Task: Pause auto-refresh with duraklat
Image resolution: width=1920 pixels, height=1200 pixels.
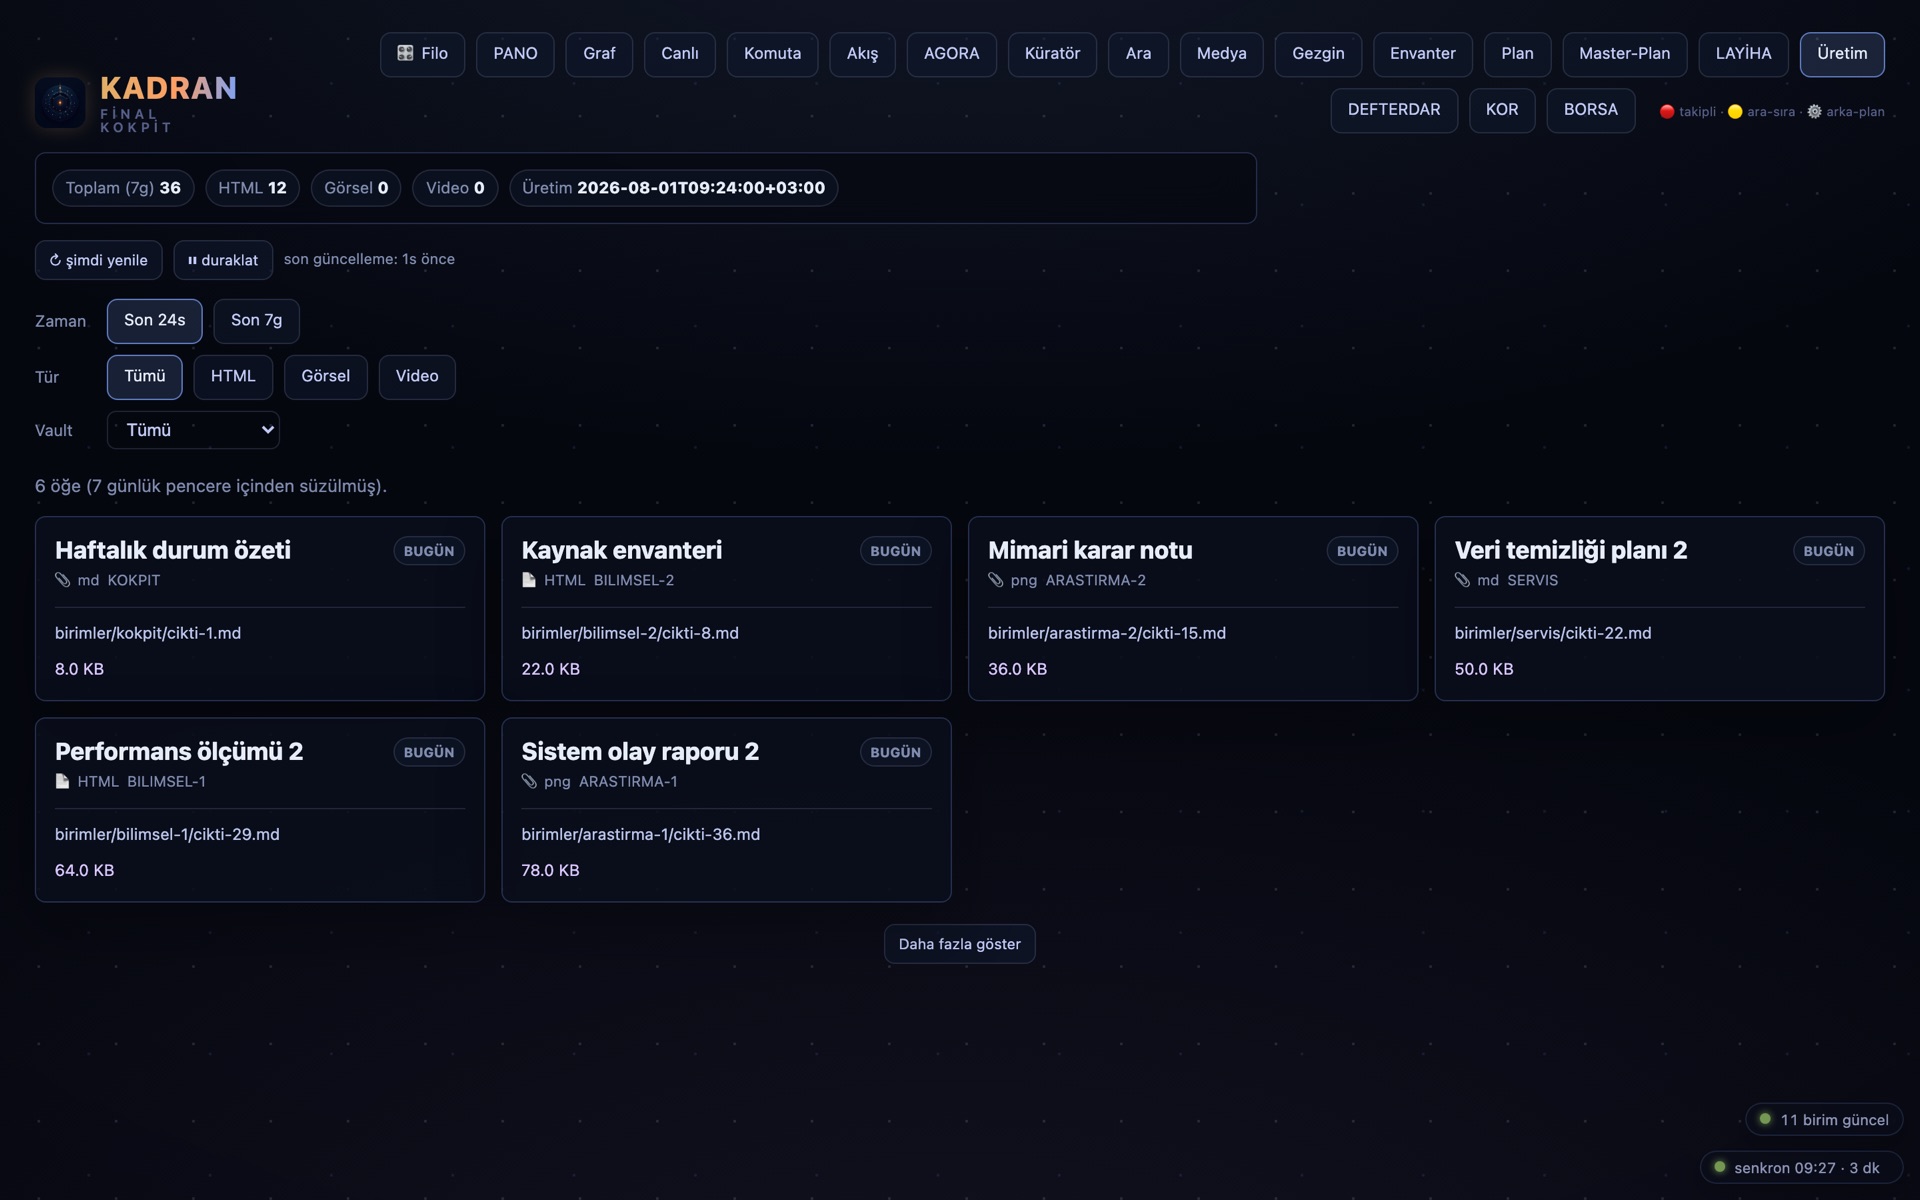Action: (x=223, y=260)
